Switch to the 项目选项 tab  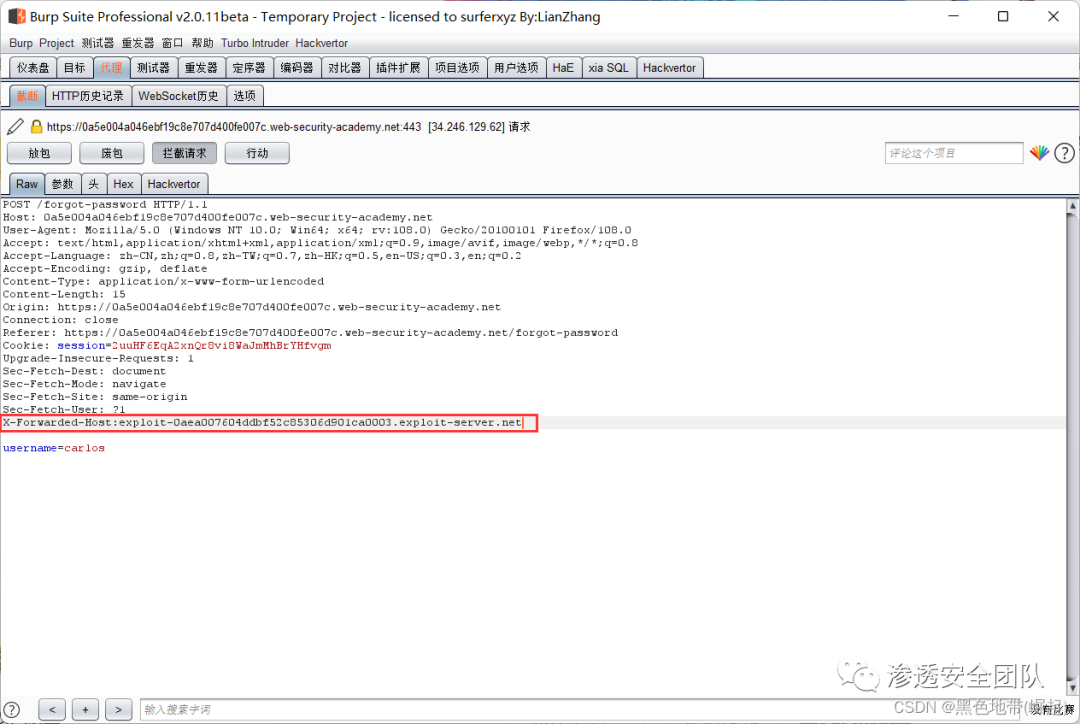click(x=457, y=68)
